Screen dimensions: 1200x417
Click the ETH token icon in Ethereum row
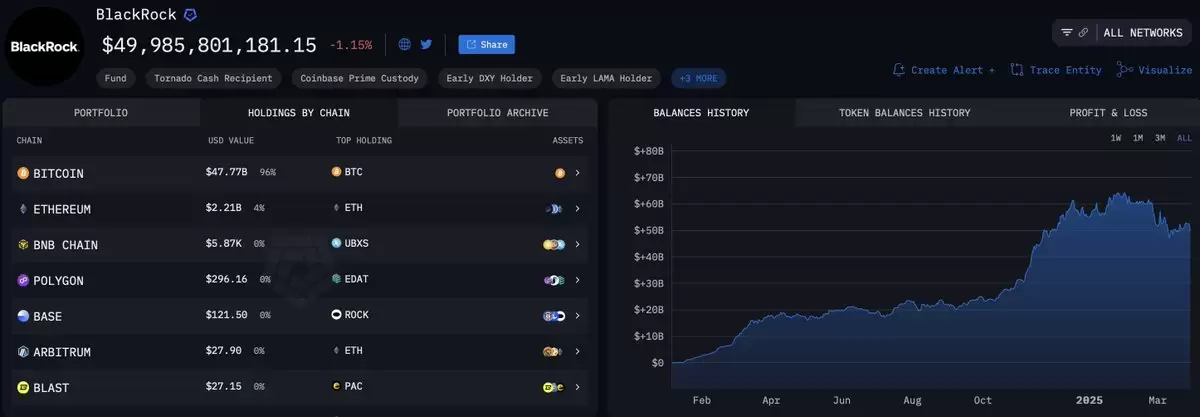tap(336, 208)
